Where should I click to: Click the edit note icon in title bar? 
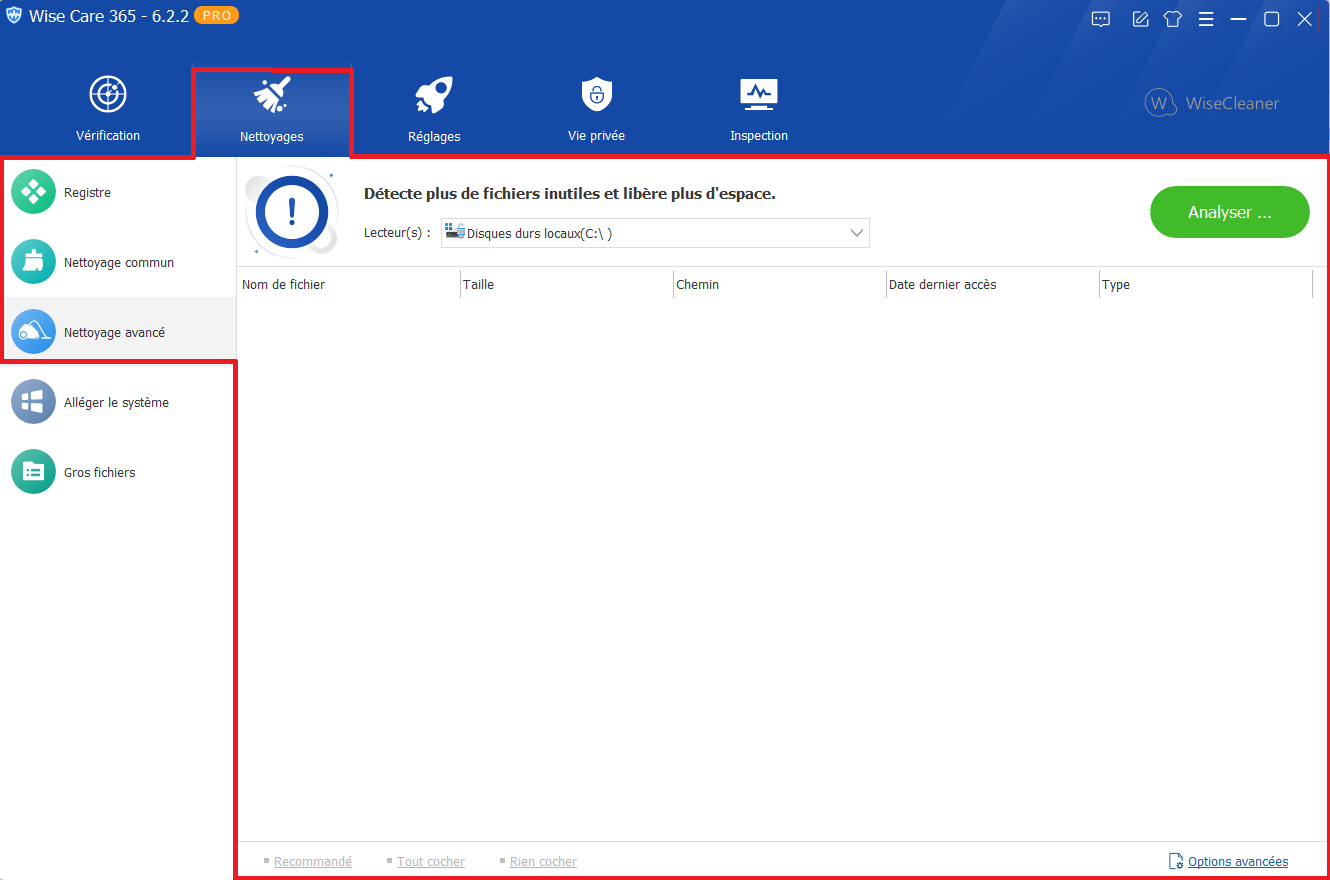1140,19
